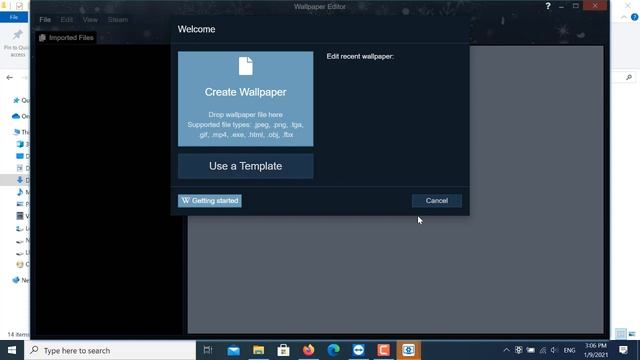Launch Microsoft Edge from the taskbar
The image size is (640, 360).
(x=333, y=350)
